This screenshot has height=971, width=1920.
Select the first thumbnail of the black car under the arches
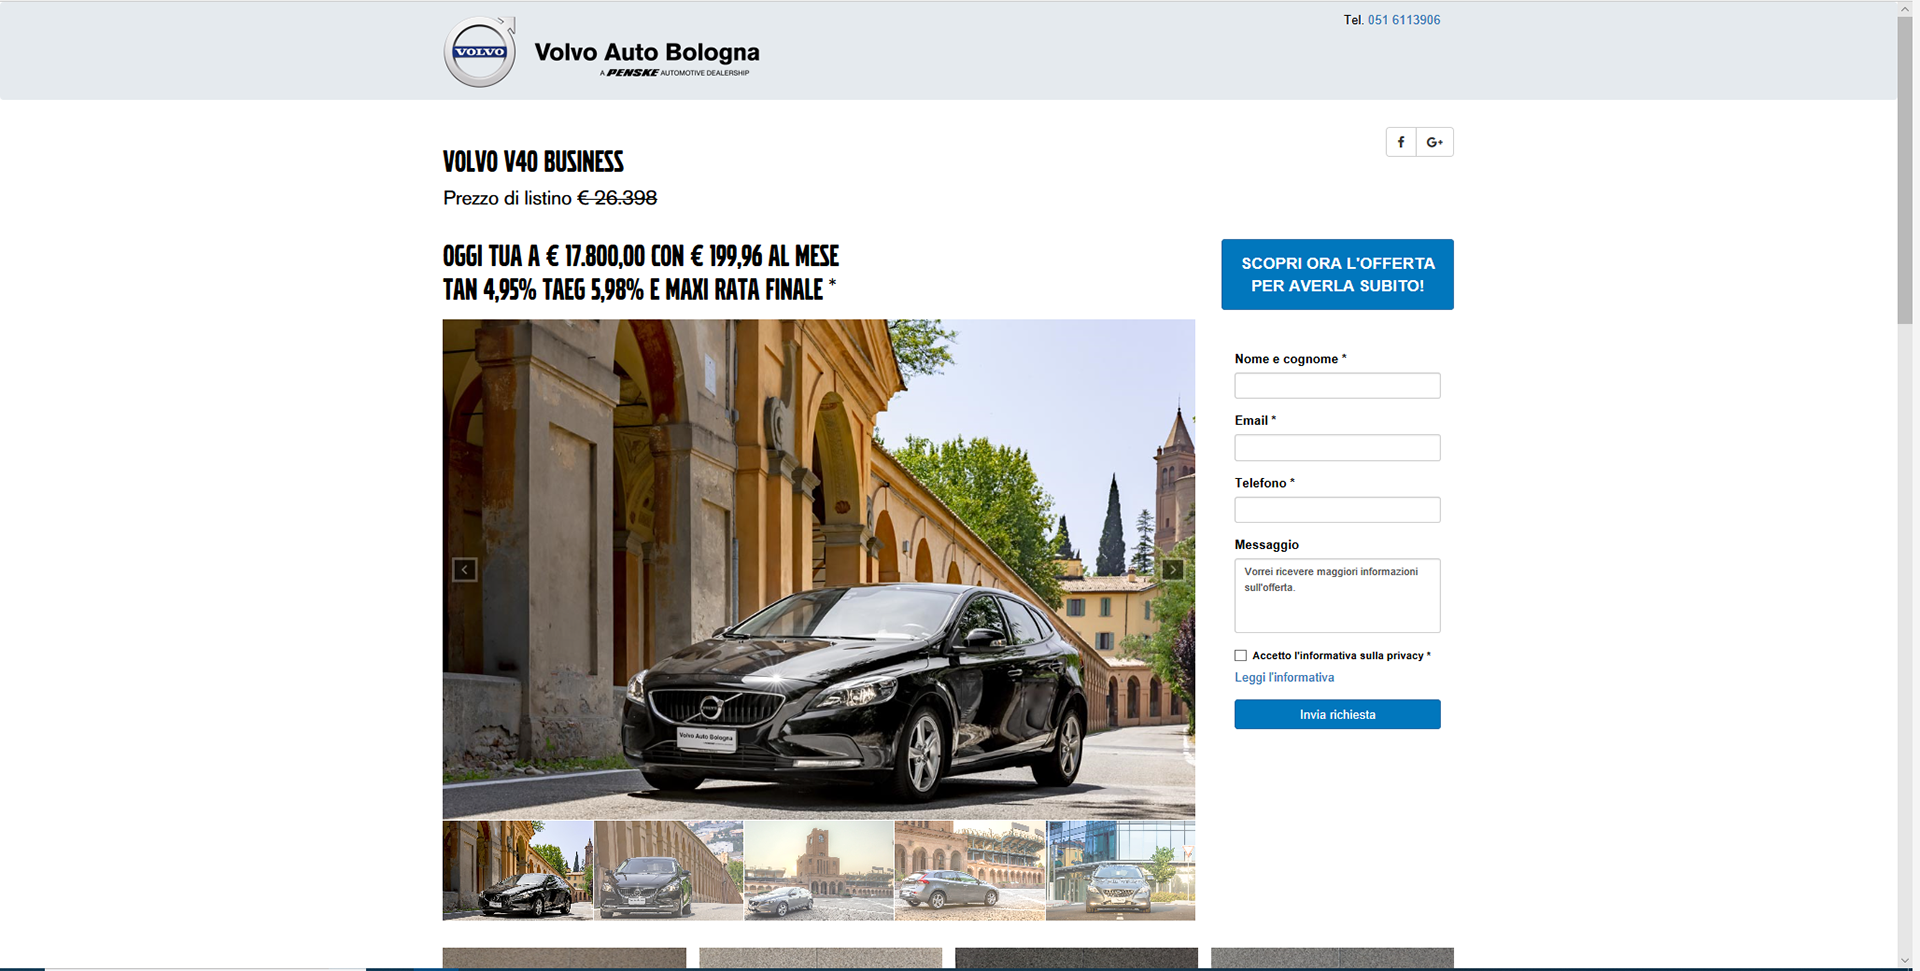click(518, 870)
